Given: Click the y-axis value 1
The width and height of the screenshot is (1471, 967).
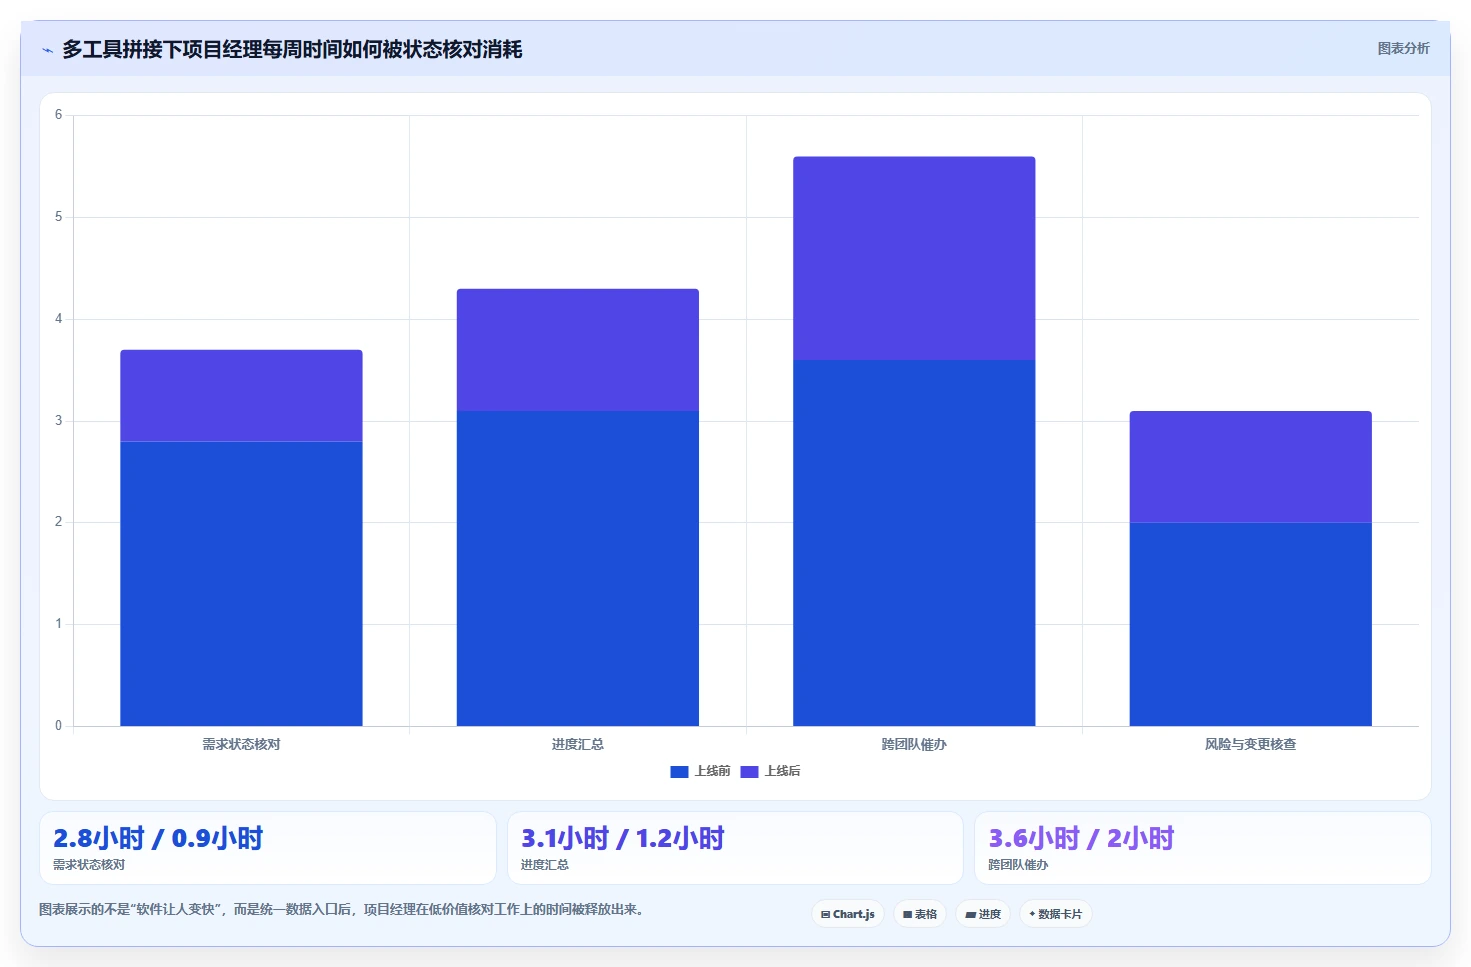Looking at the screenshot, I should (x=58, y=624).
